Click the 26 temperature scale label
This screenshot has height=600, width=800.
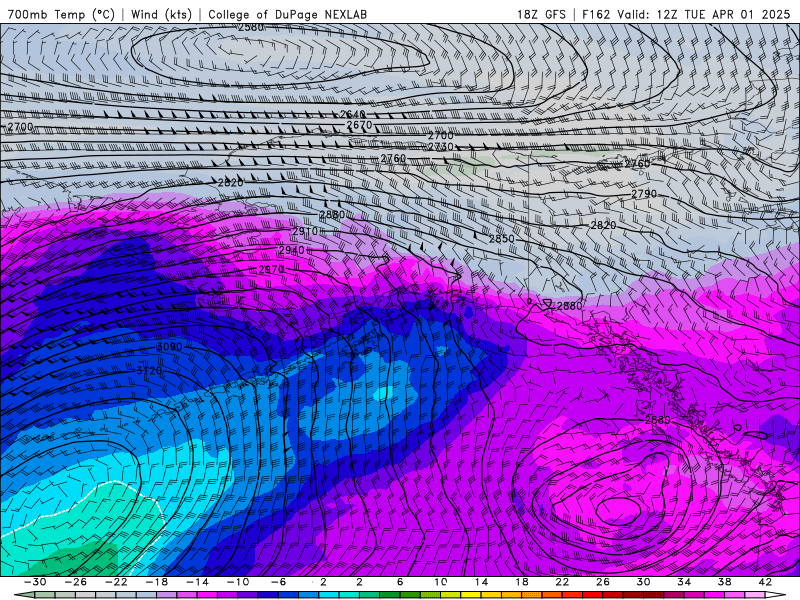pos(603,582)
